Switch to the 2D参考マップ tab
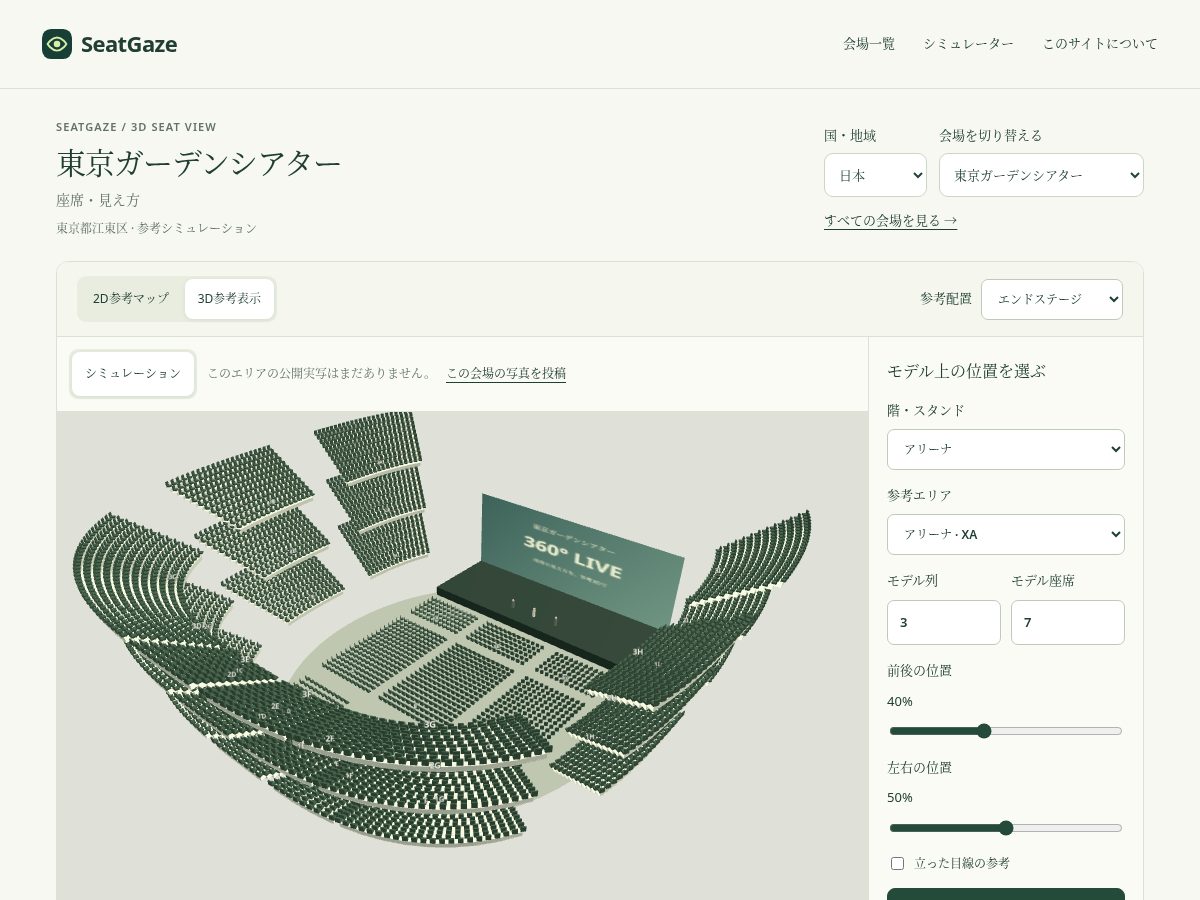 [x=131, y=299]
